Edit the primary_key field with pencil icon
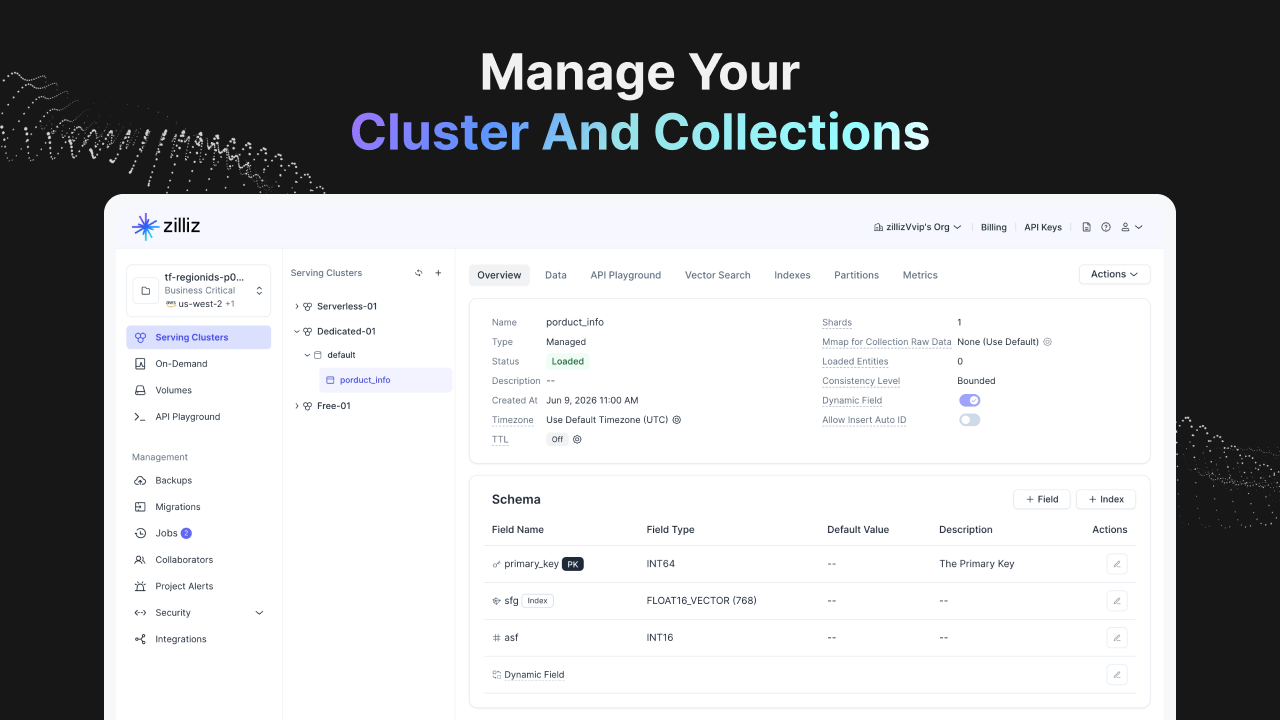 click(1117, 564)
